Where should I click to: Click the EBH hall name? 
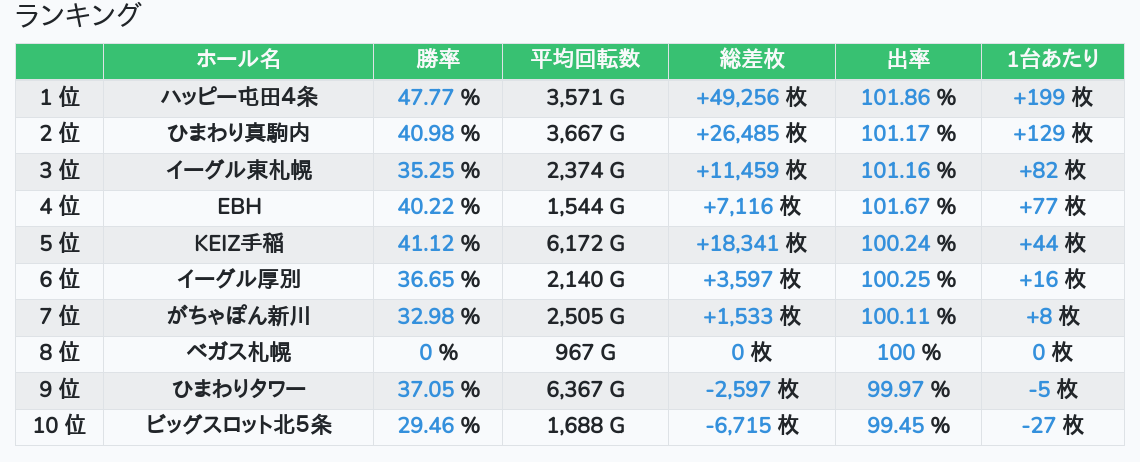click(238, 207)
